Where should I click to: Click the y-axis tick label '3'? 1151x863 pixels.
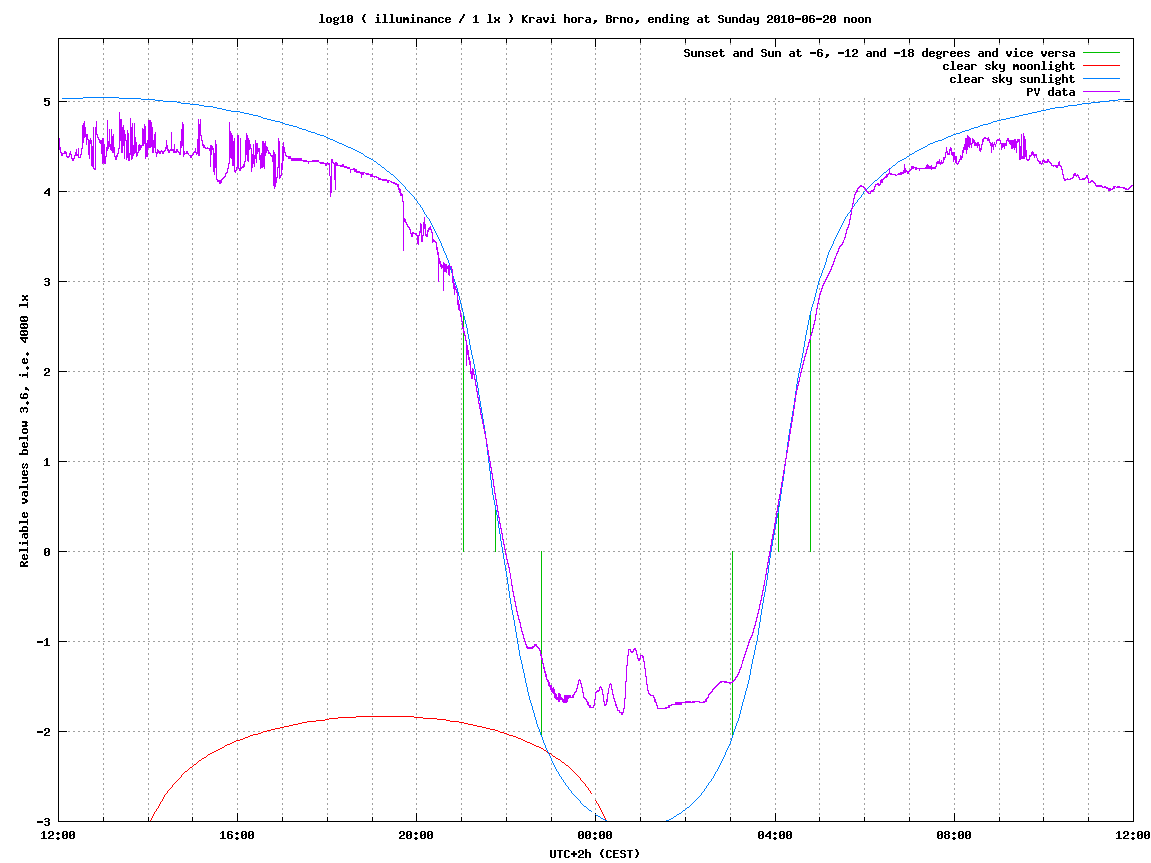coord(47,282)
